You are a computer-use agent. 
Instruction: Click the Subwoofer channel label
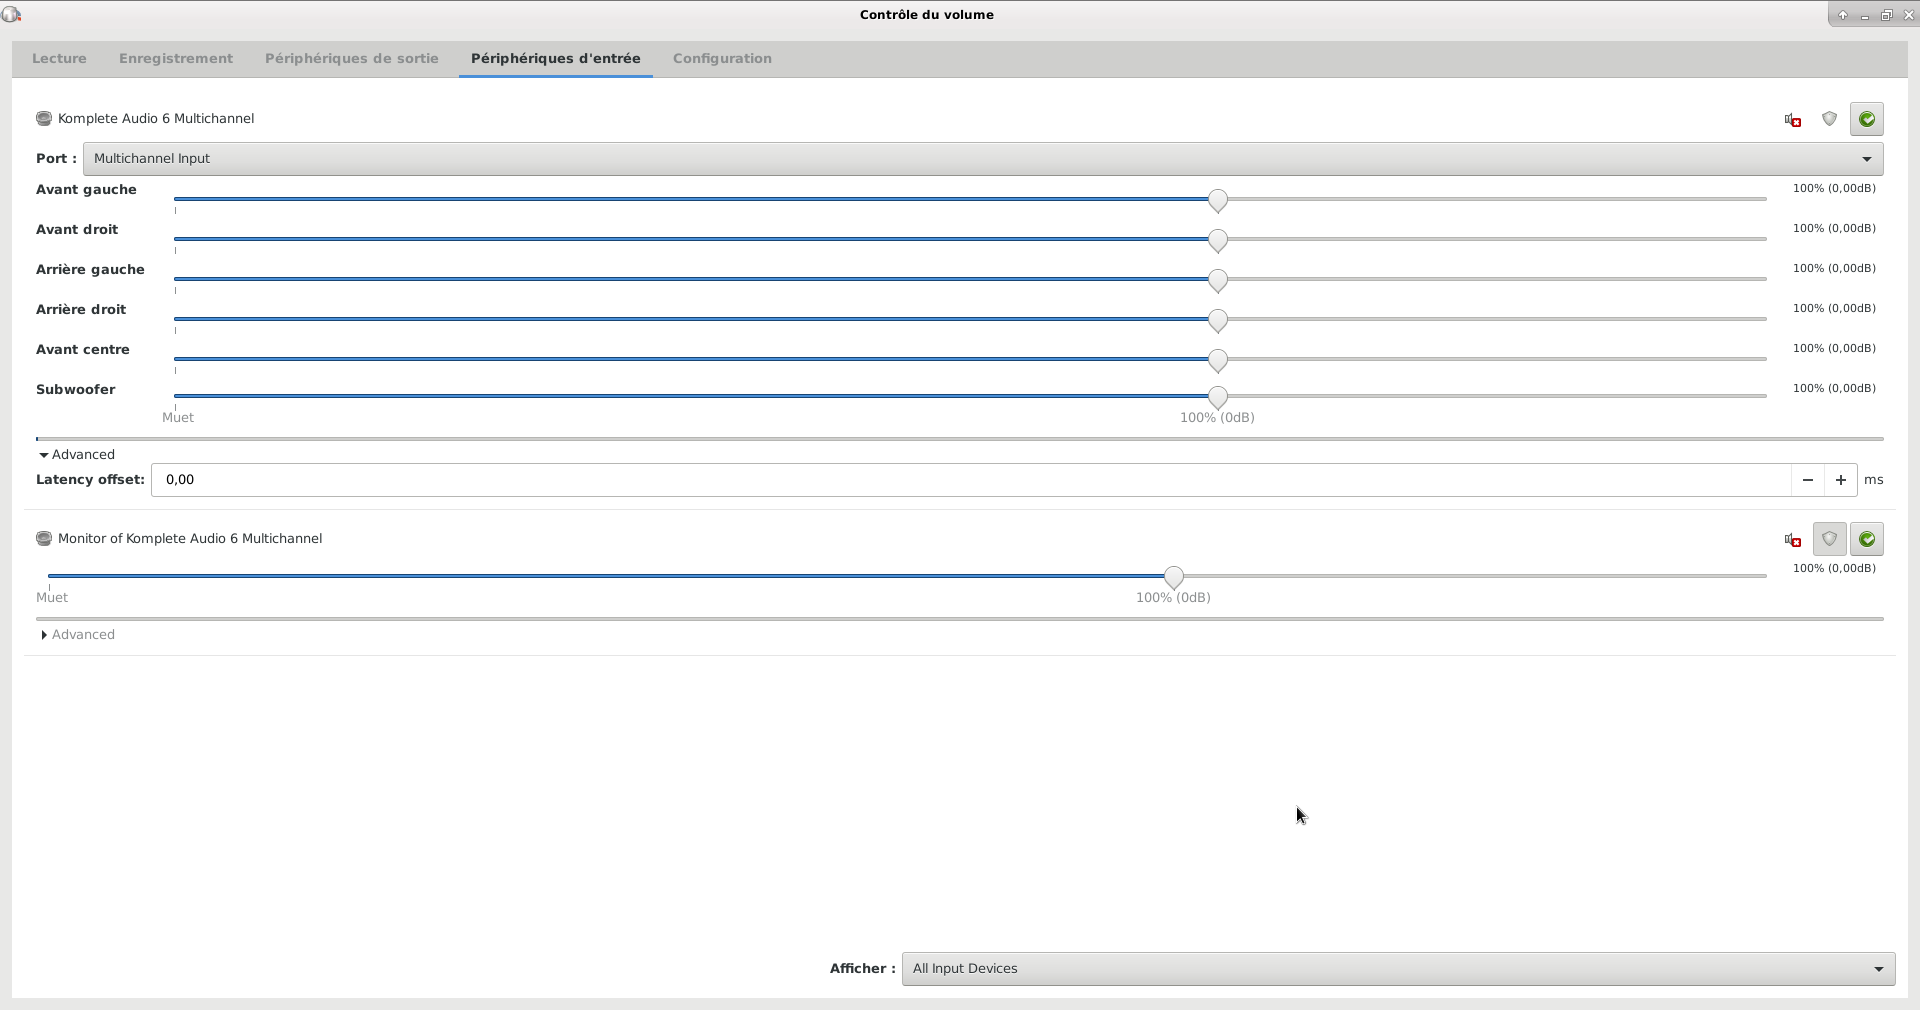(x=76, y=390)
